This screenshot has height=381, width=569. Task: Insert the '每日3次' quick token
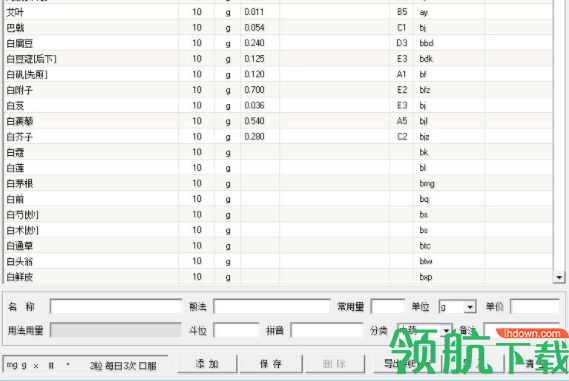(120, 365)
